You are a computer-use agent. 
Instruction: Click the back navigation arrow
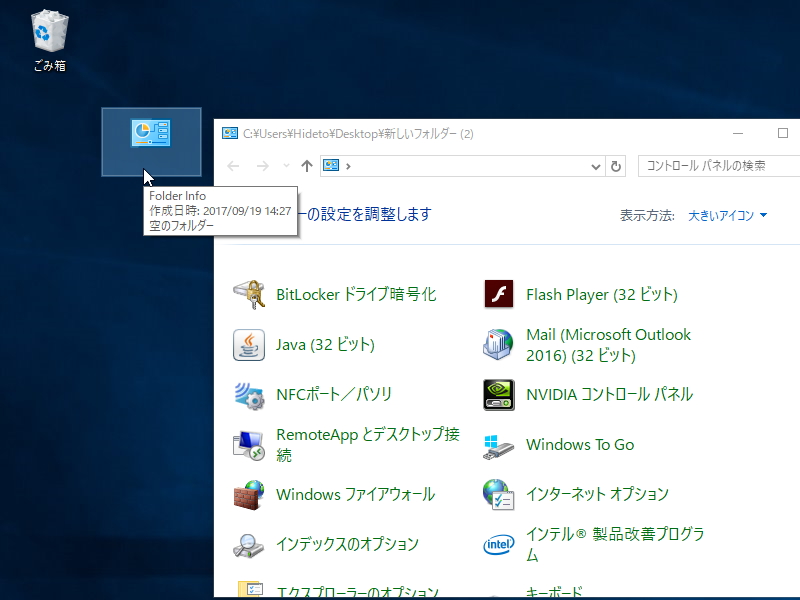pos(233,166)
